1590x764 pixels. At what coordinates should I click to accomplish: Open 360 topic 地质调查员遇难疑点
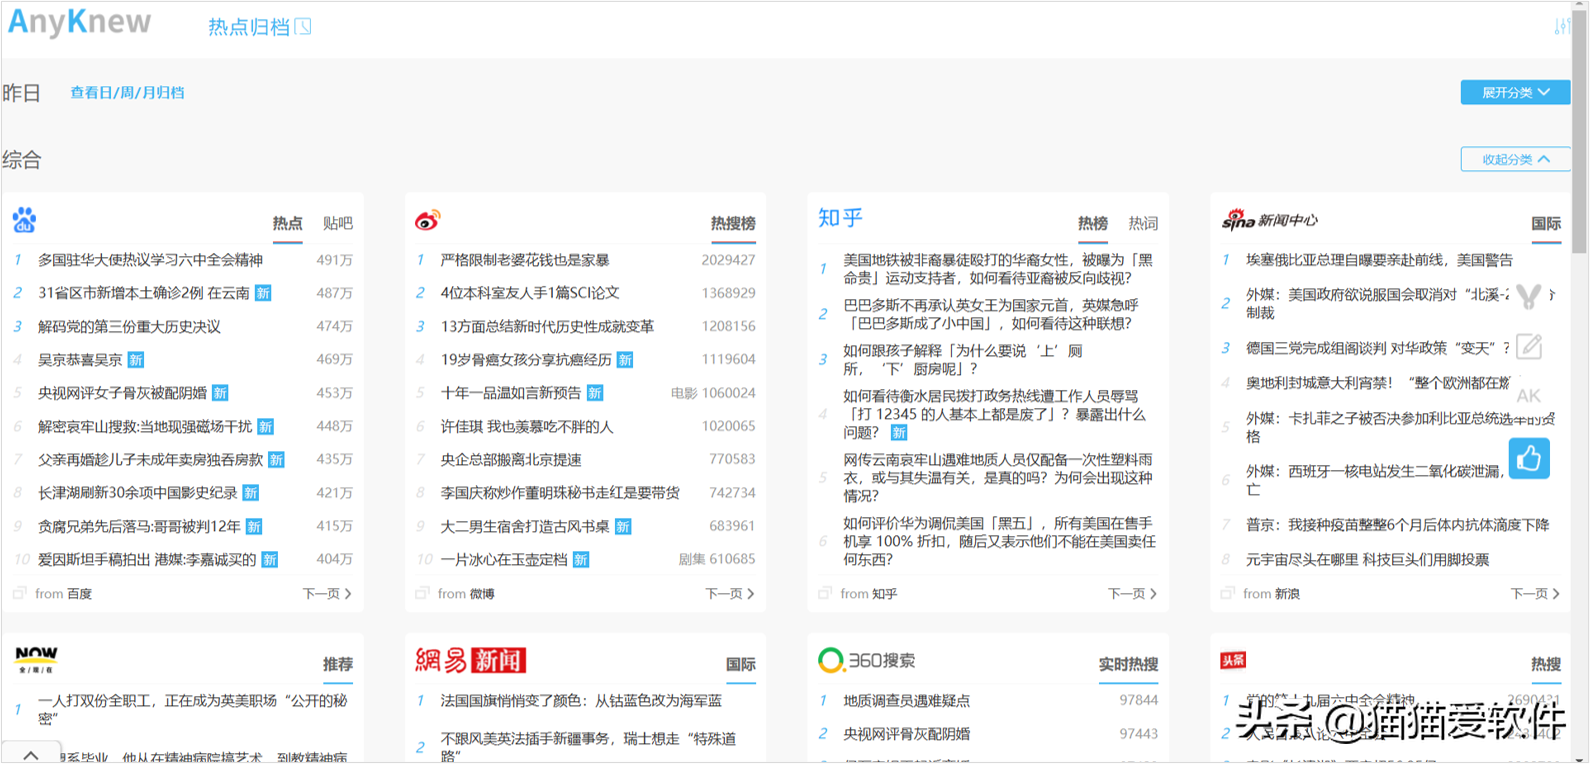coord(906,701)
